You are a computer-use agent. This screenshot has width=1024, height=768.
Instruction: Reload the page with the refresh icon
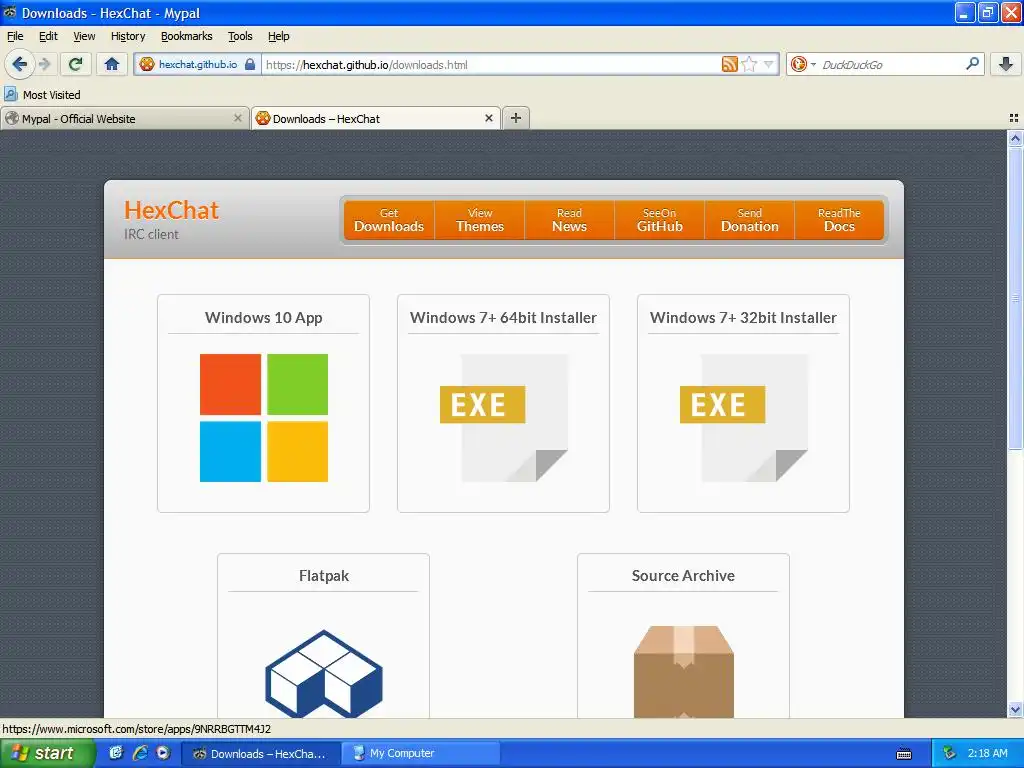76,64
